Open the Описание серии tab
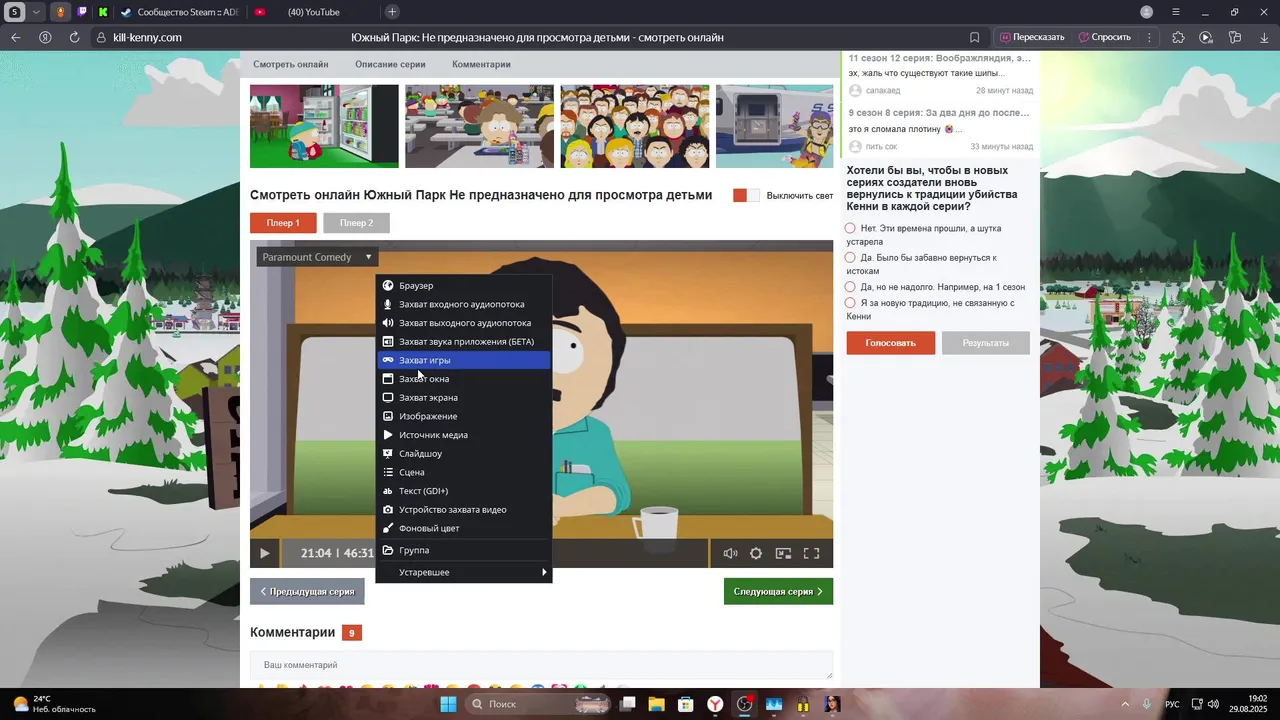Viewport: 1280px width, 720px height. coord(390,64)
